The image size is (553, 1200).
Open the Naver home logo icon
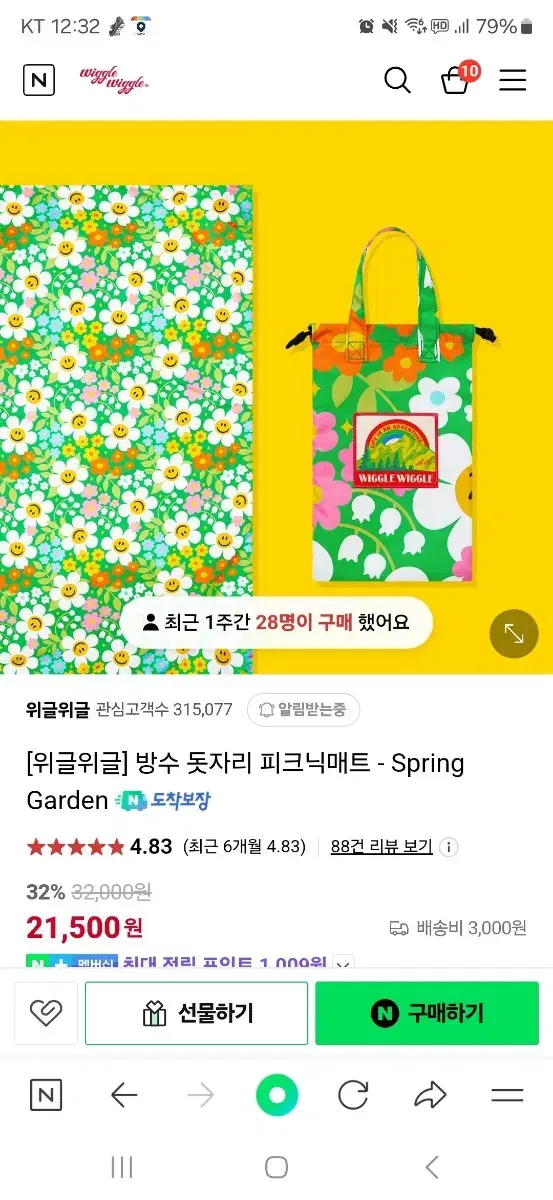click(x=39, y=80)
